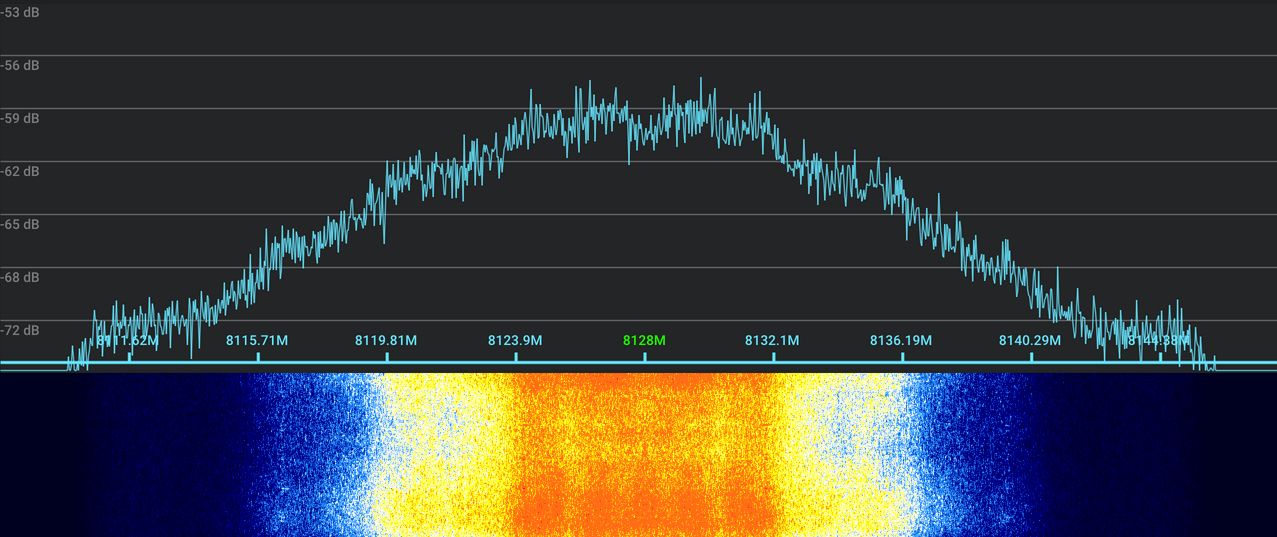Select the 8111.62M frequency marker
This screenshot has height=537, width=1277.
pos(128,341)
